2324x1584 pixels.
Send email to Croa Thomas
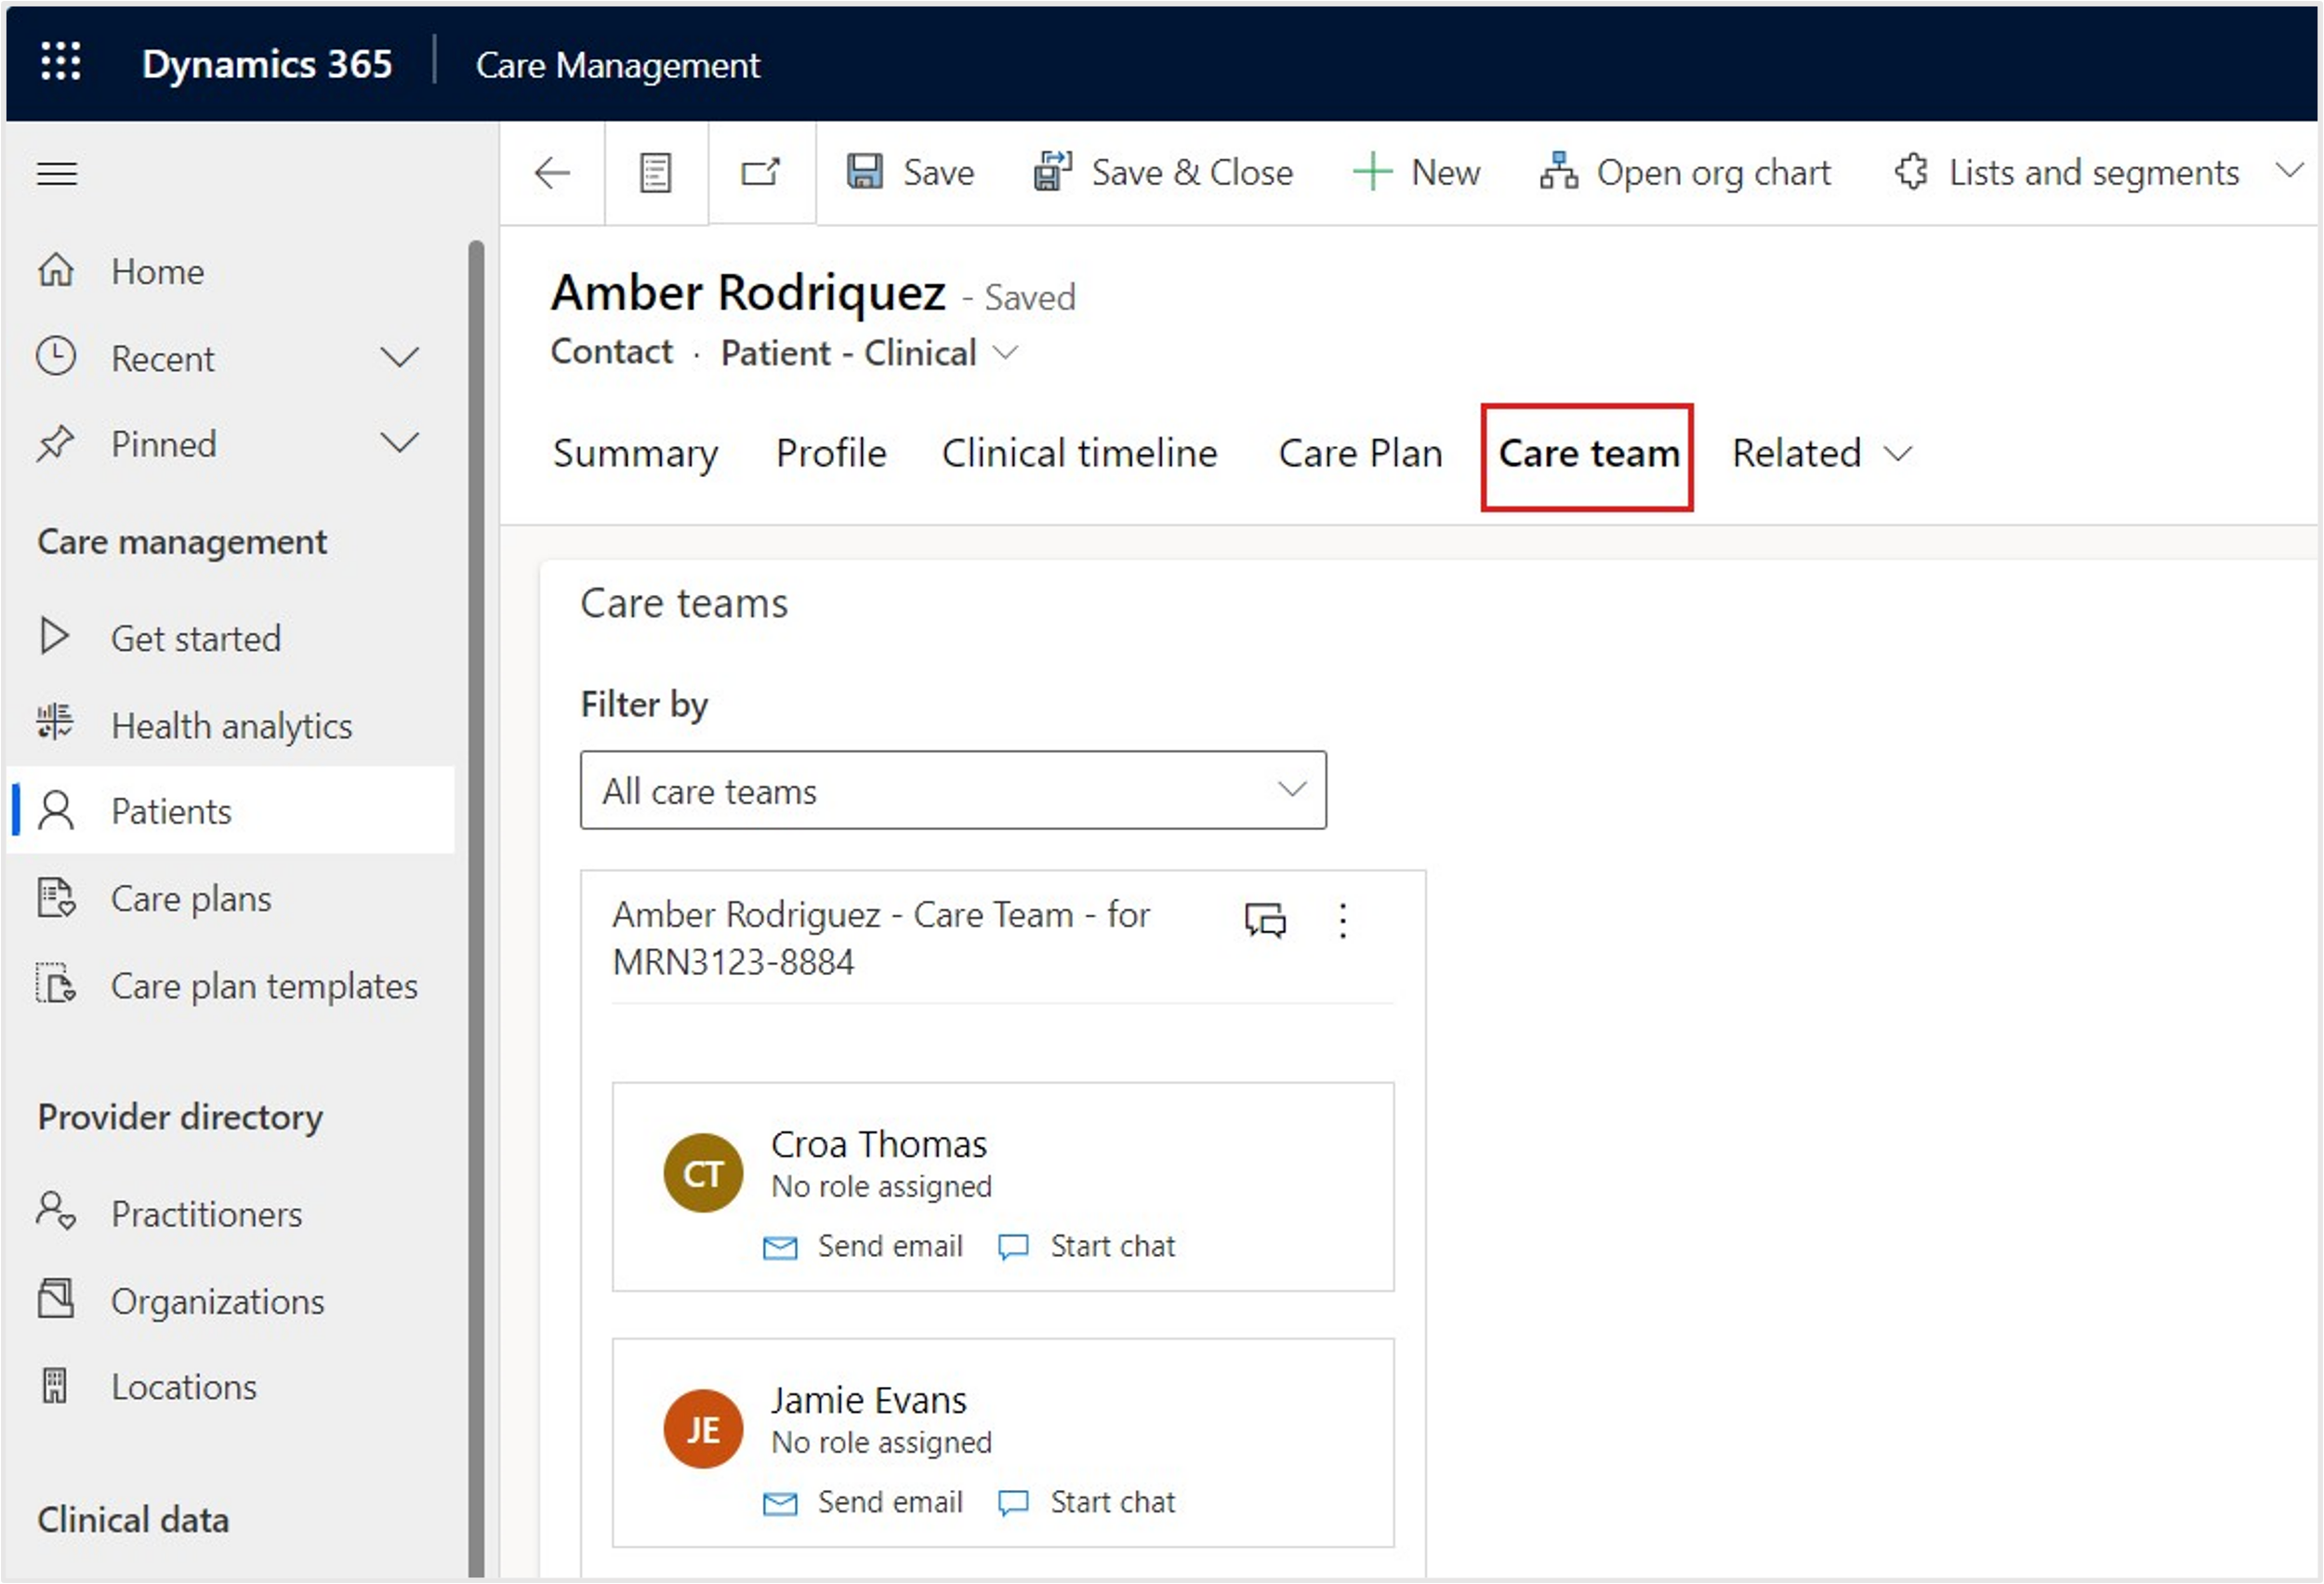pos(863,1246)
